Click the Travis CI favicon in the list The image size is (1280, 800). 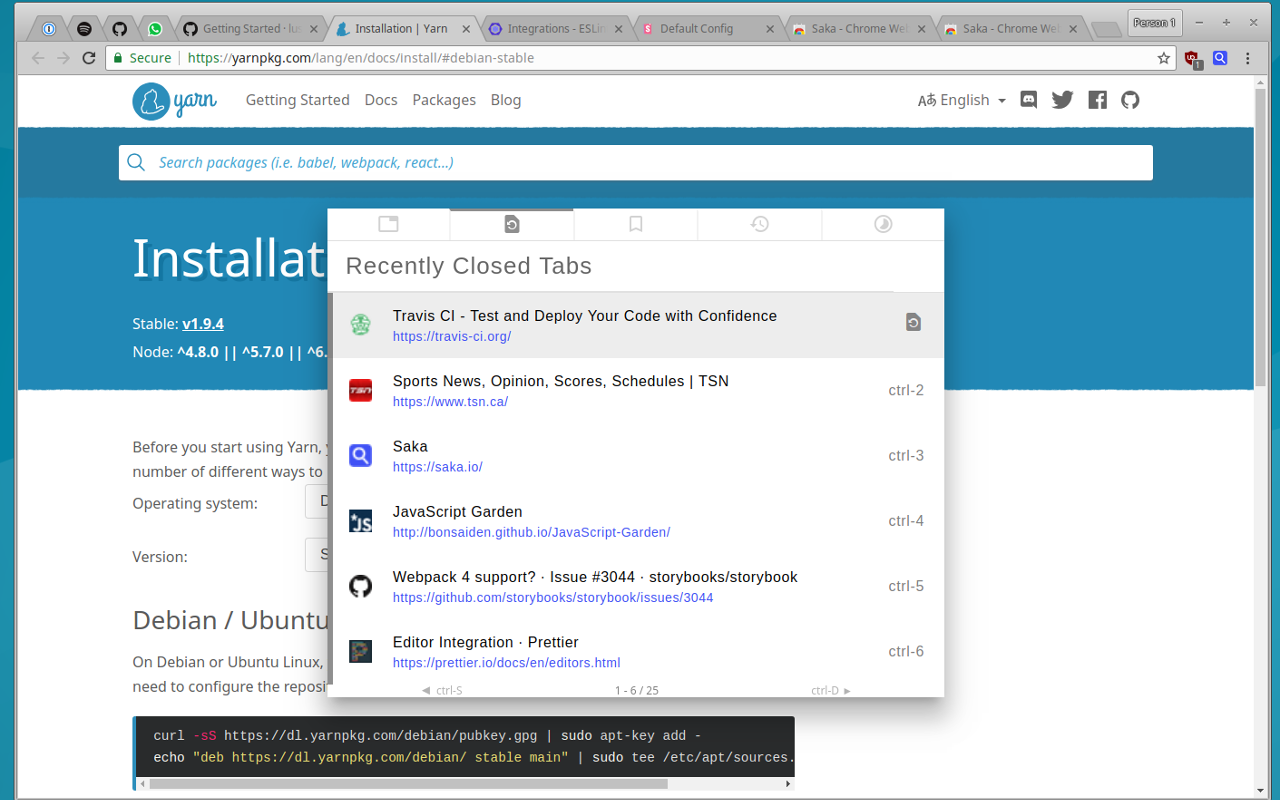[x=360, y=325]
